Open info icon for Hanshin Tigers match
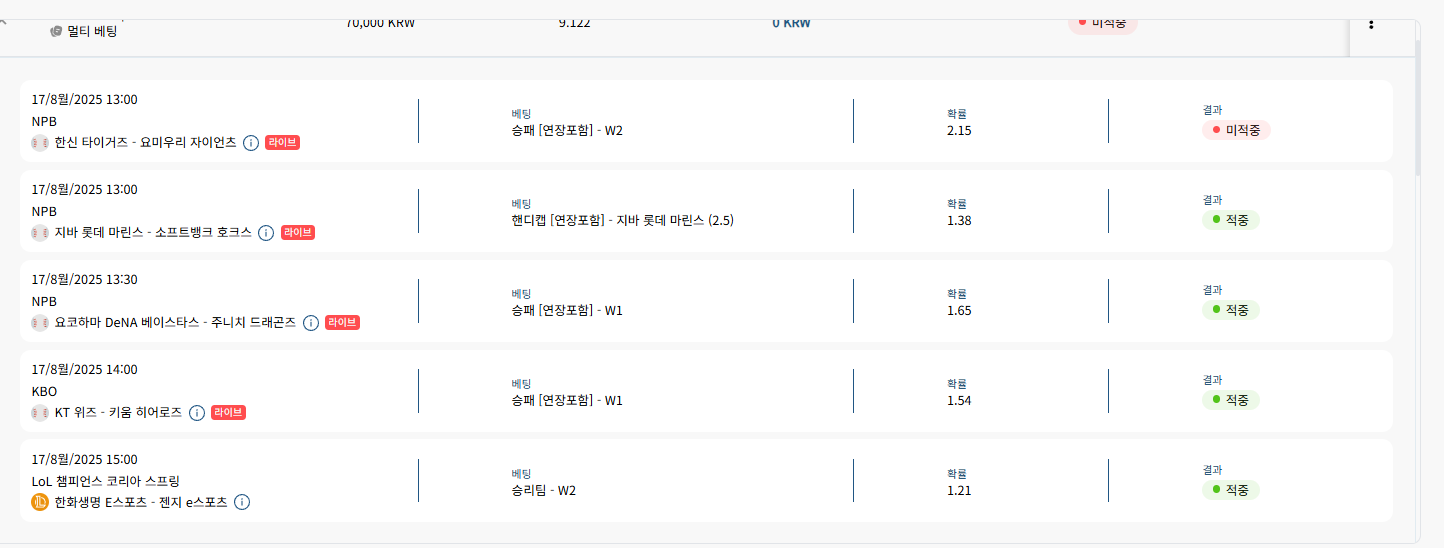Viewport: 1444px width, 548px height. 251,142
